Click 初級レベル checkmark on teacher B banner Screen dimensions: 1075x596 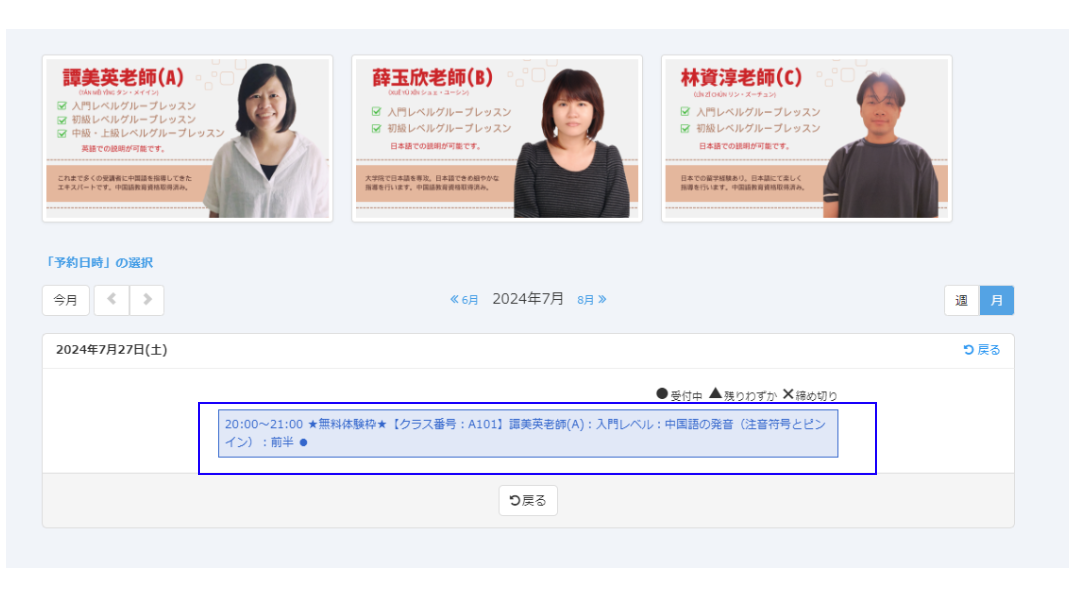click(376, 128)
